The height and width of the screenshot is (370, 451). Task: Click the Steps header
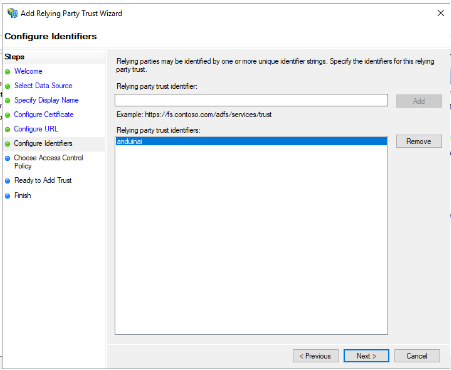click(x=14, y=57)
